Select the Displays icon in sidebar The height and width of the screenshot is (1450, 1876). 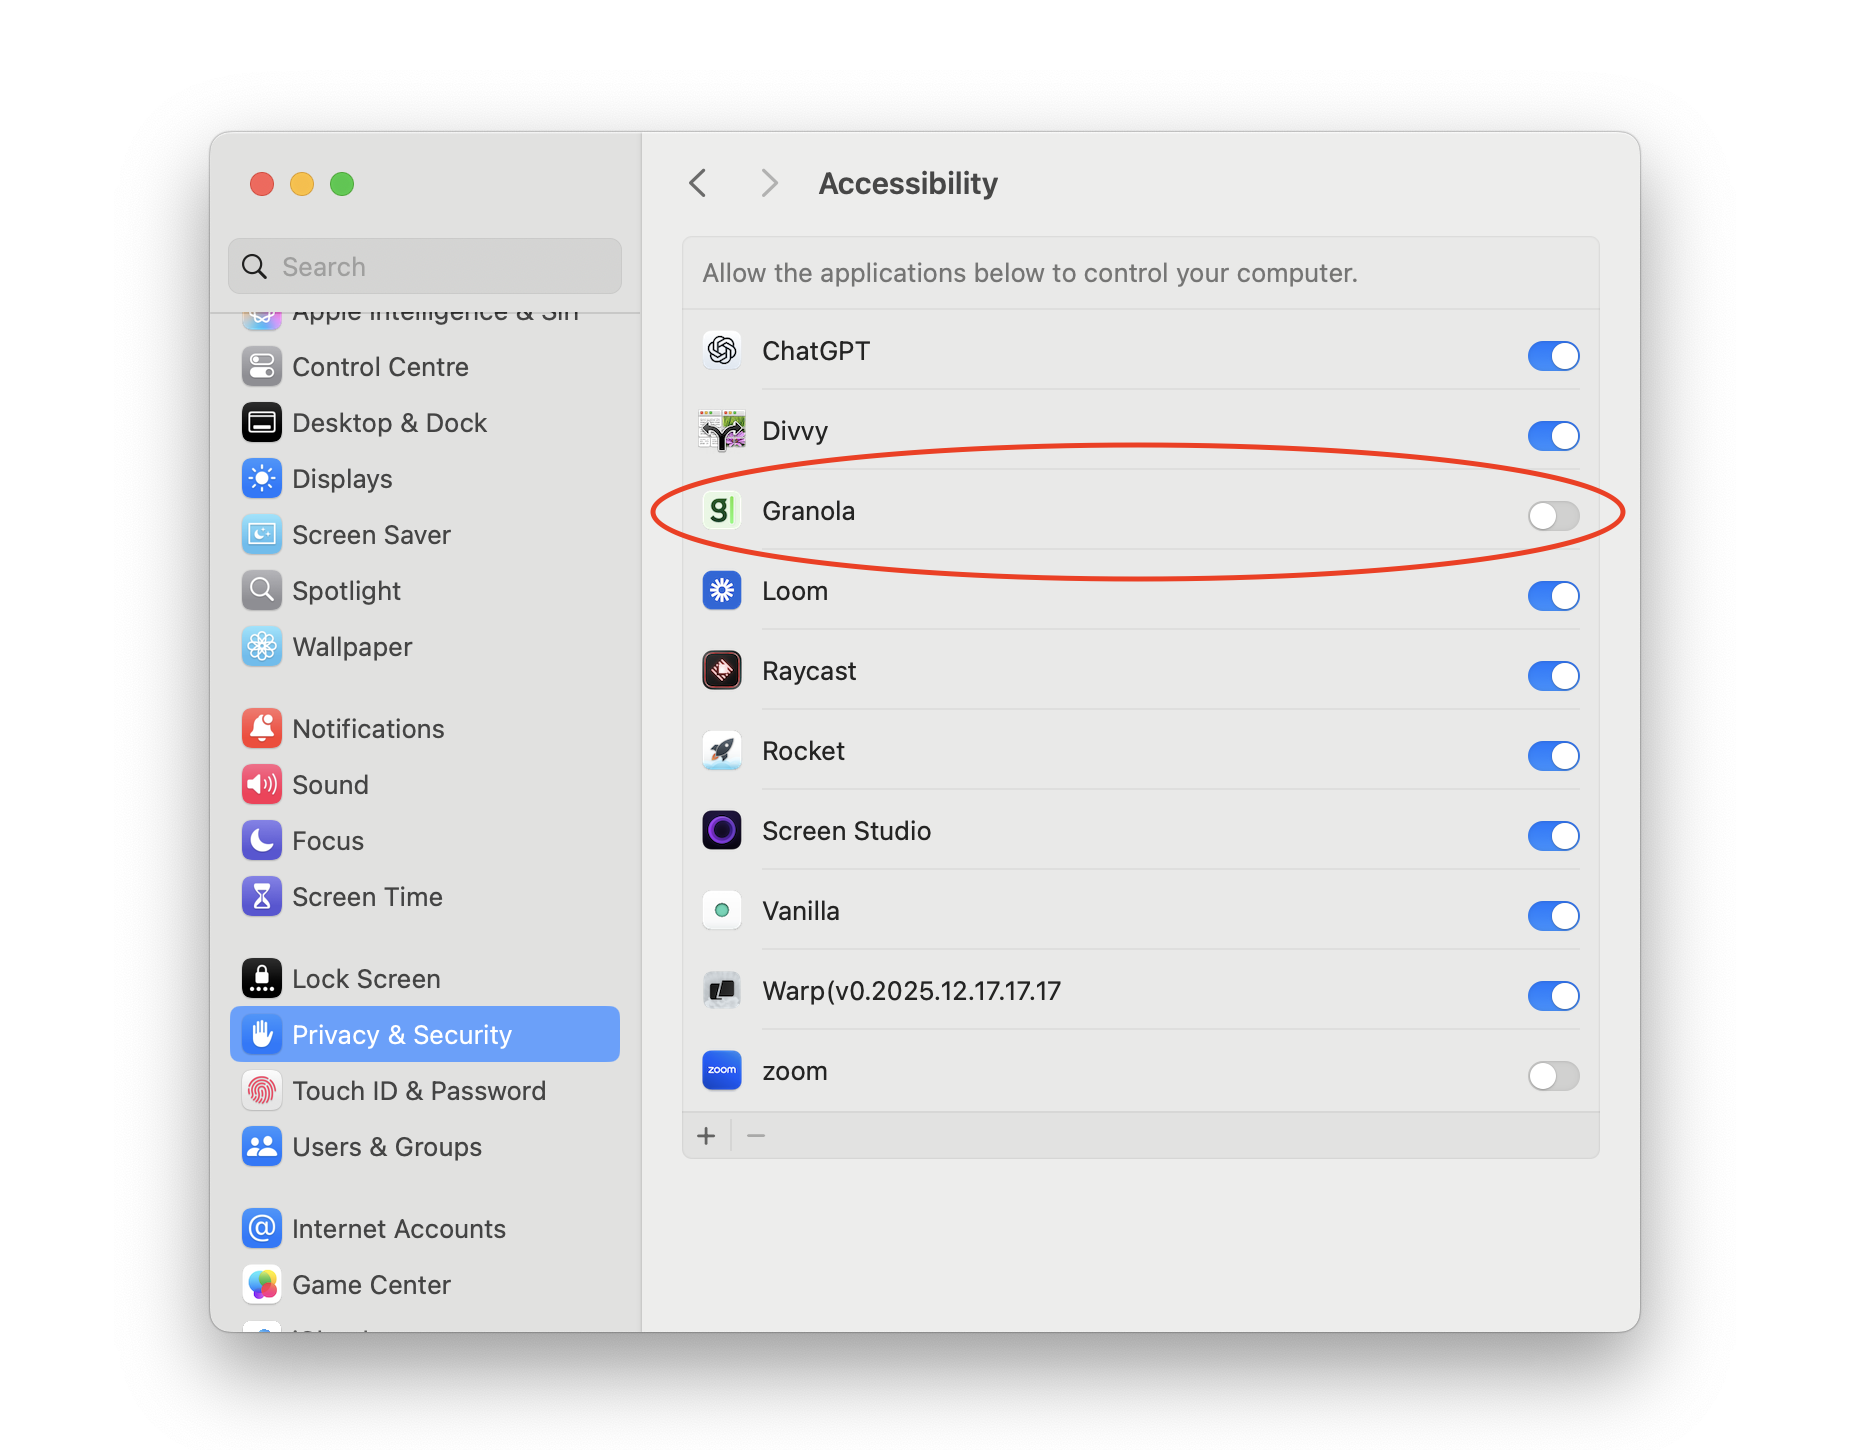(x=261, y=478)
